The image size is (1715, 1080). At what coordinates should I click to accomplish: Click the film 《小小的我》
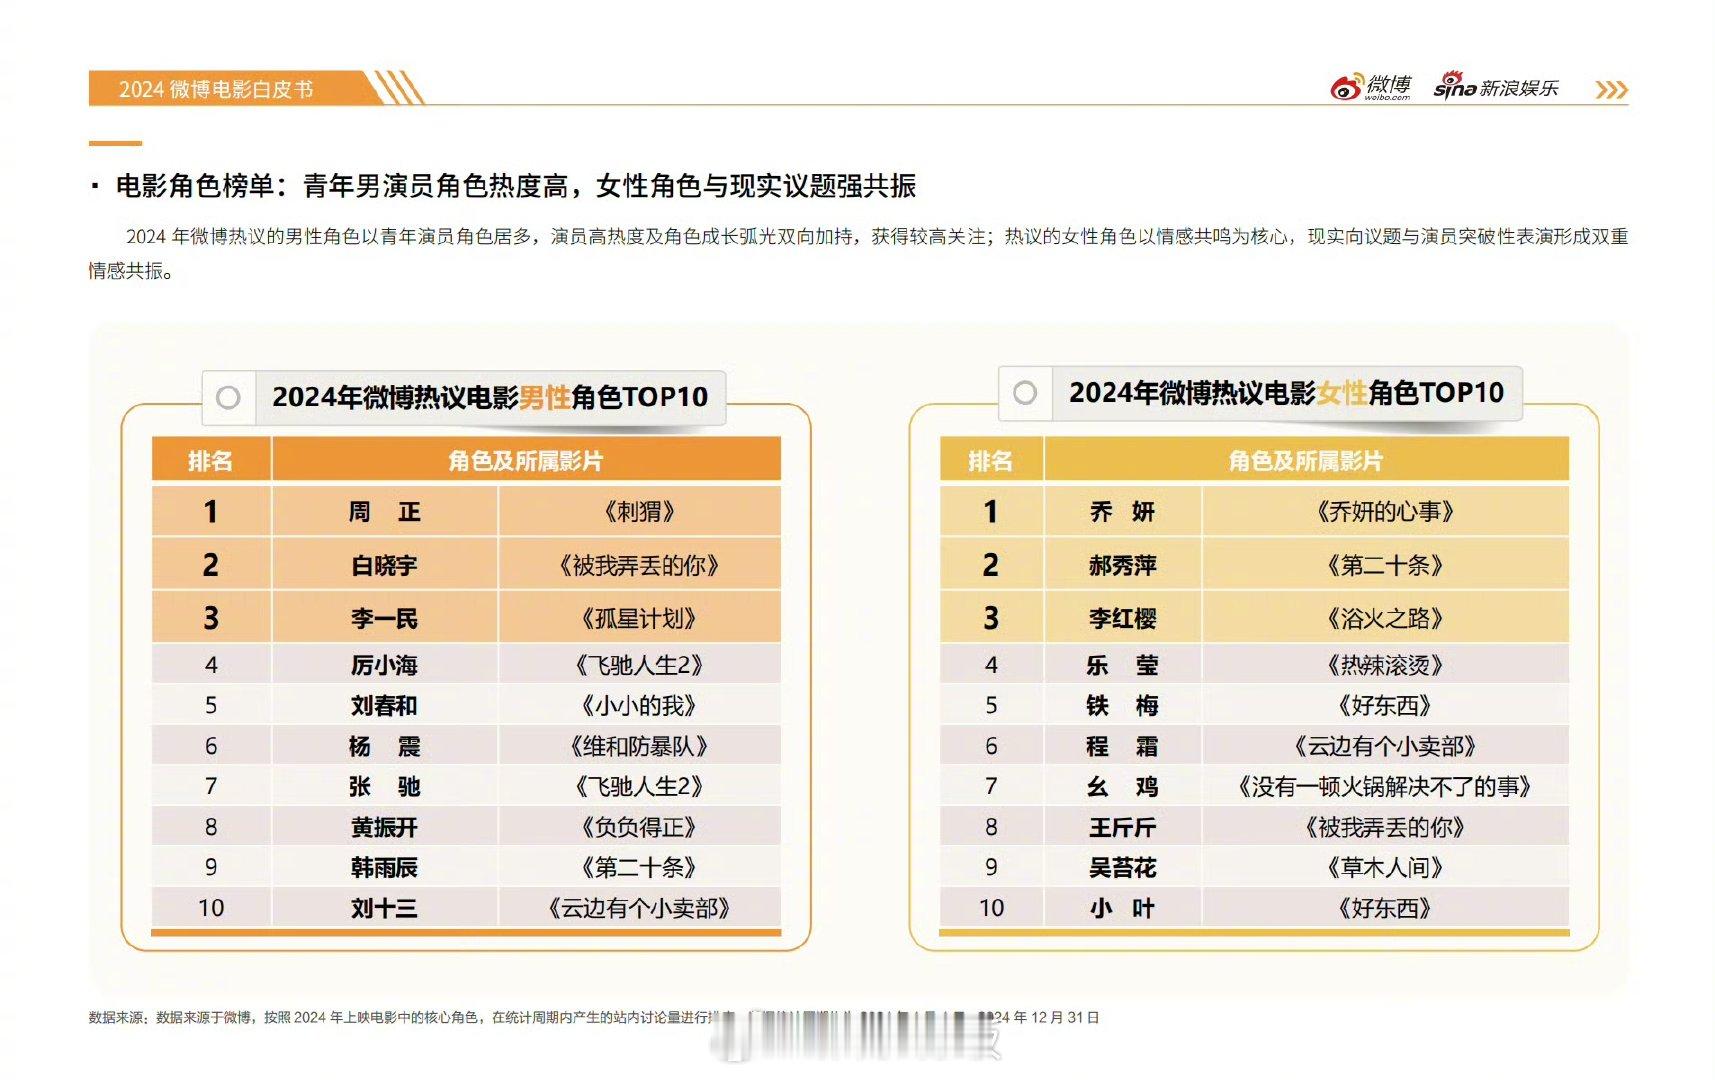[x=639, y=706]
